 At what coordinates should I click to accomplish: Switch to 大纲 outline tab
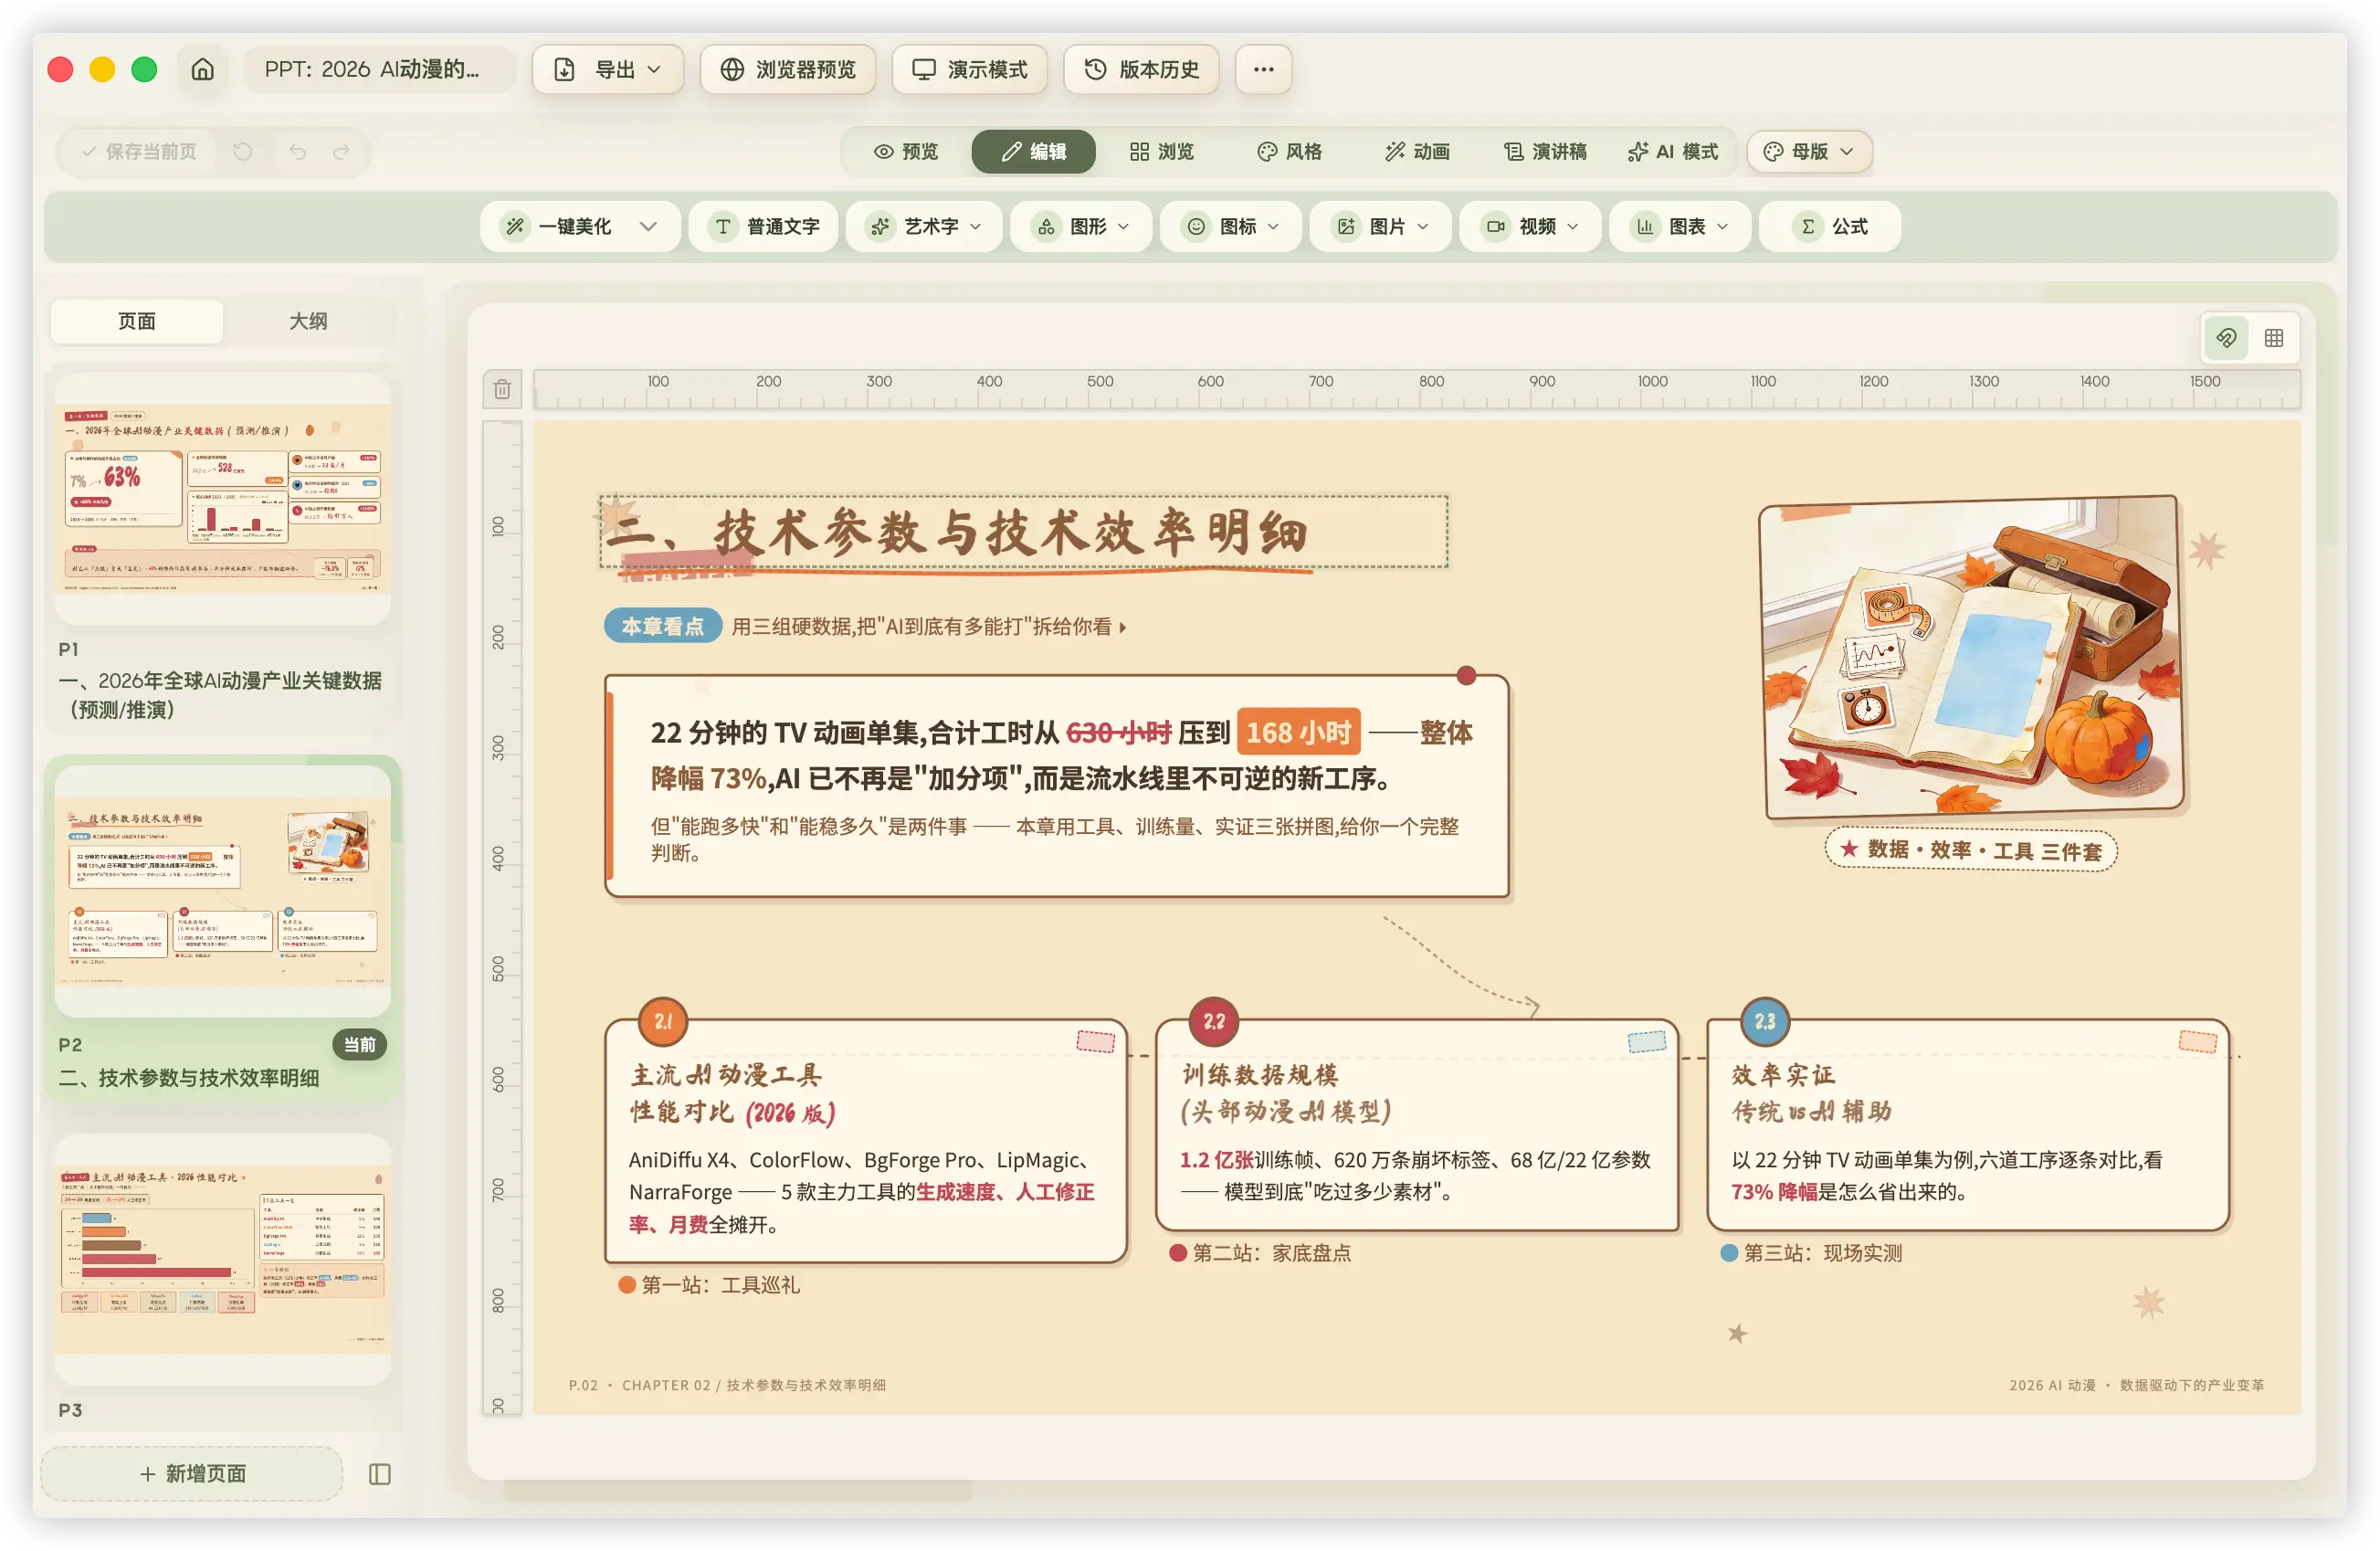(x=308, y=321)
